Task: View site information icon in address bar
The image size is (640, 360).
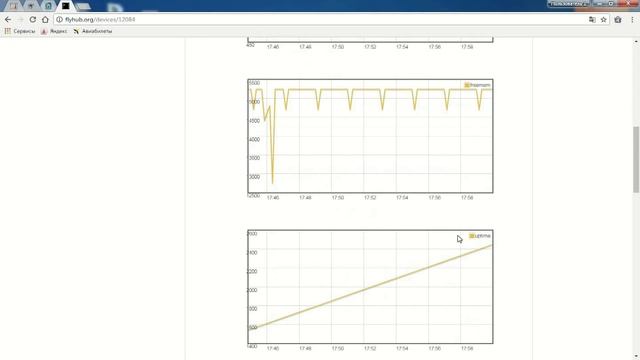Action: click(x=59, y=20)
